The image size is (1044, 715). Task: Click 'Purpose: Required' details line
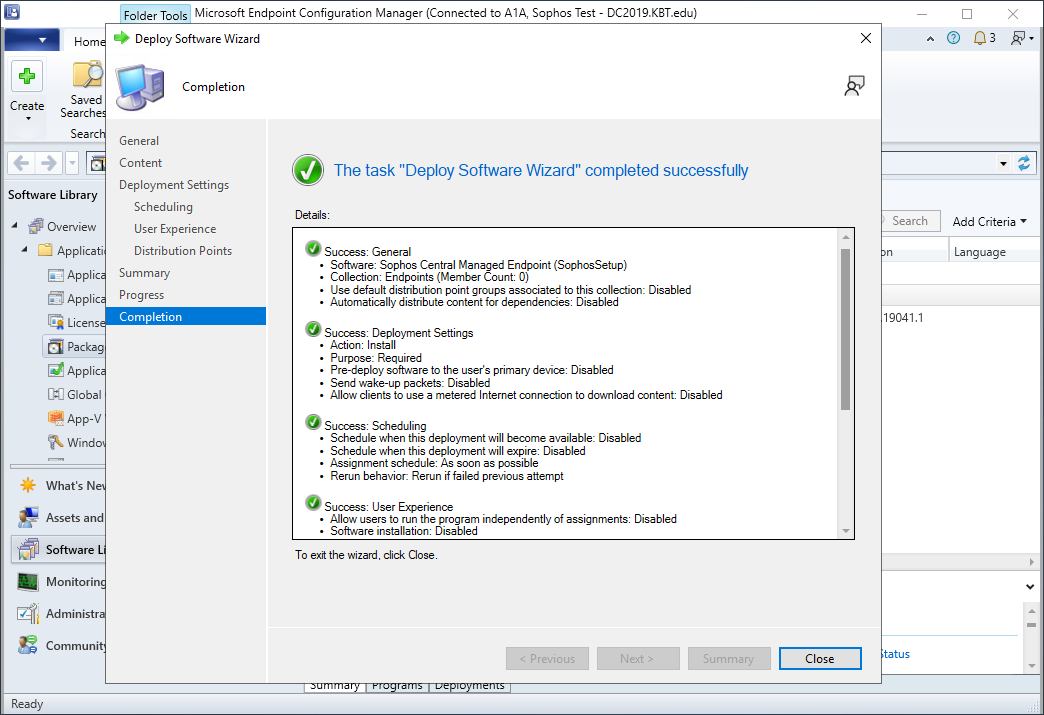coord(376,358)
